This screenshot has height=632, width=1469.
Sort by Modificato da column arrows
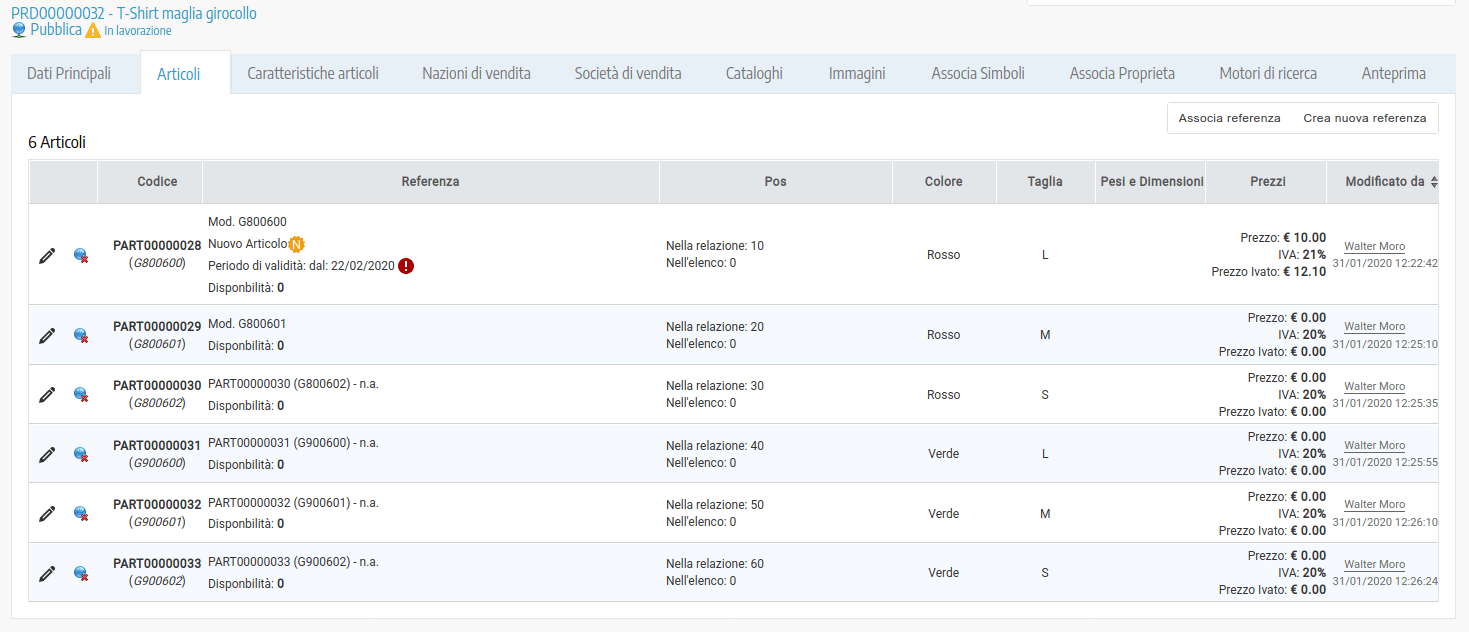click(x=1435, y=182)
